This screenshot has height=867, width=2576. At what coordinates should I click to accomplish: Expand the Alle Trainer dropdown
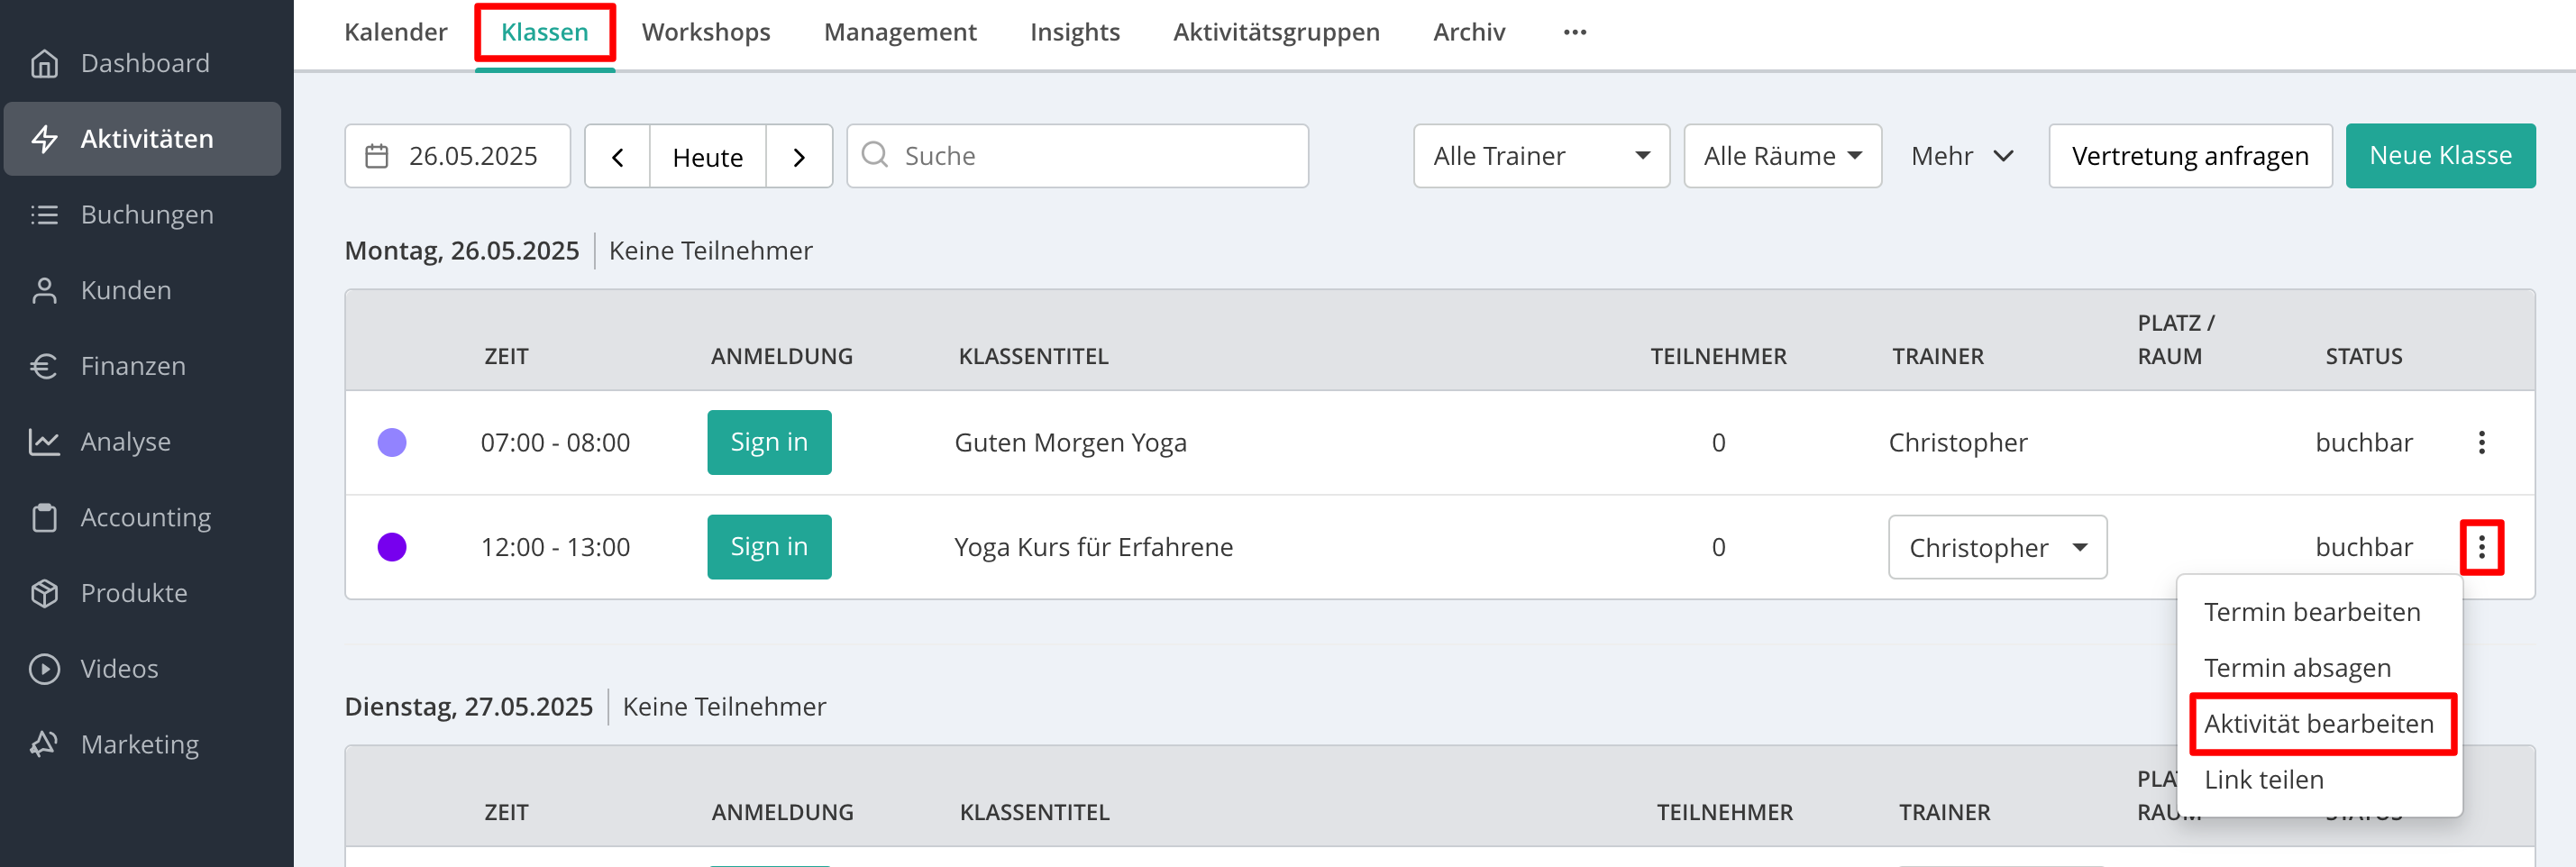(x=1541, y=156)
